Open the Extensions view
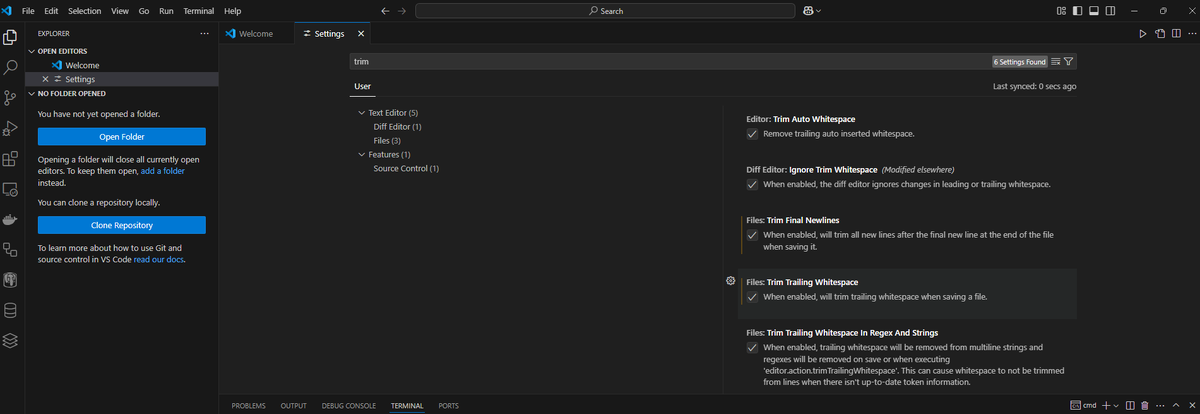 (11, 158)
